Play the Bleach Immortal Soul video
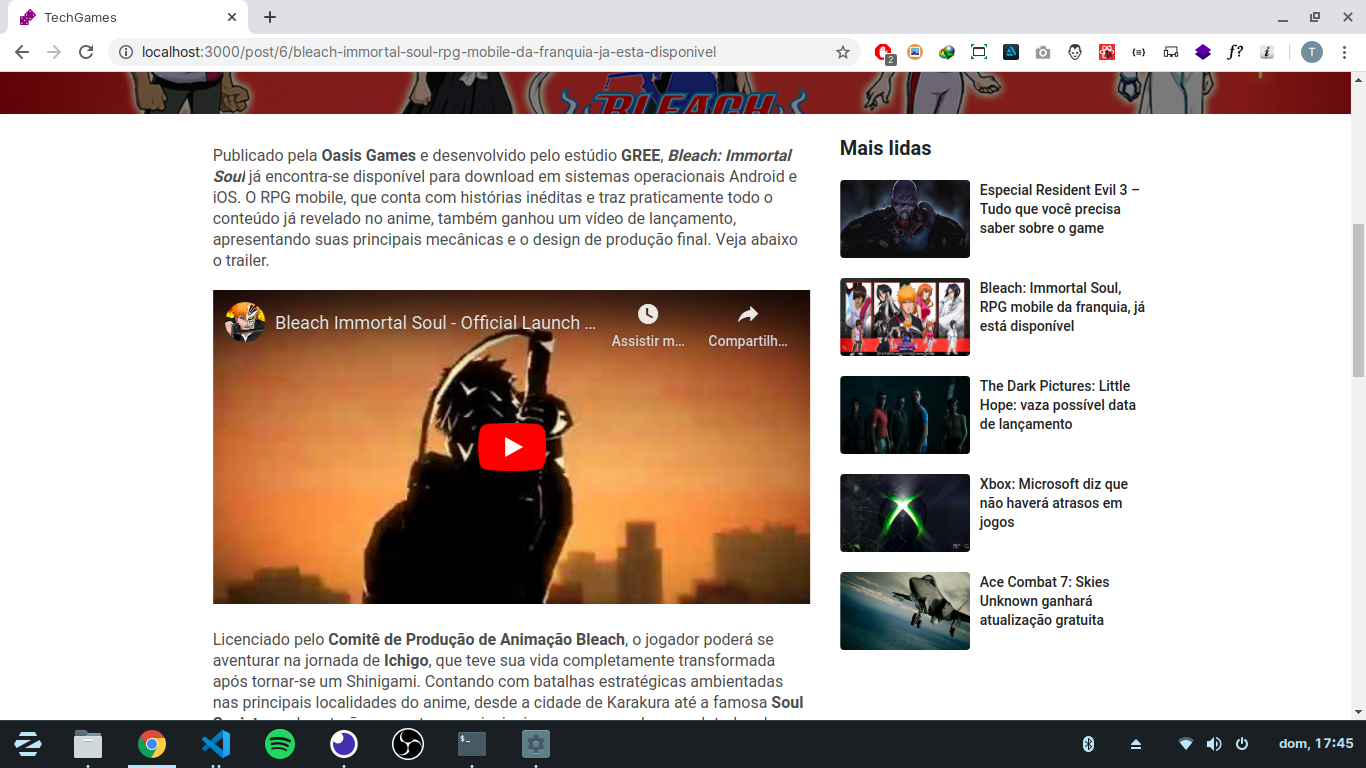The width and height of the screenshot is (1366, 768). pos(511,447)
